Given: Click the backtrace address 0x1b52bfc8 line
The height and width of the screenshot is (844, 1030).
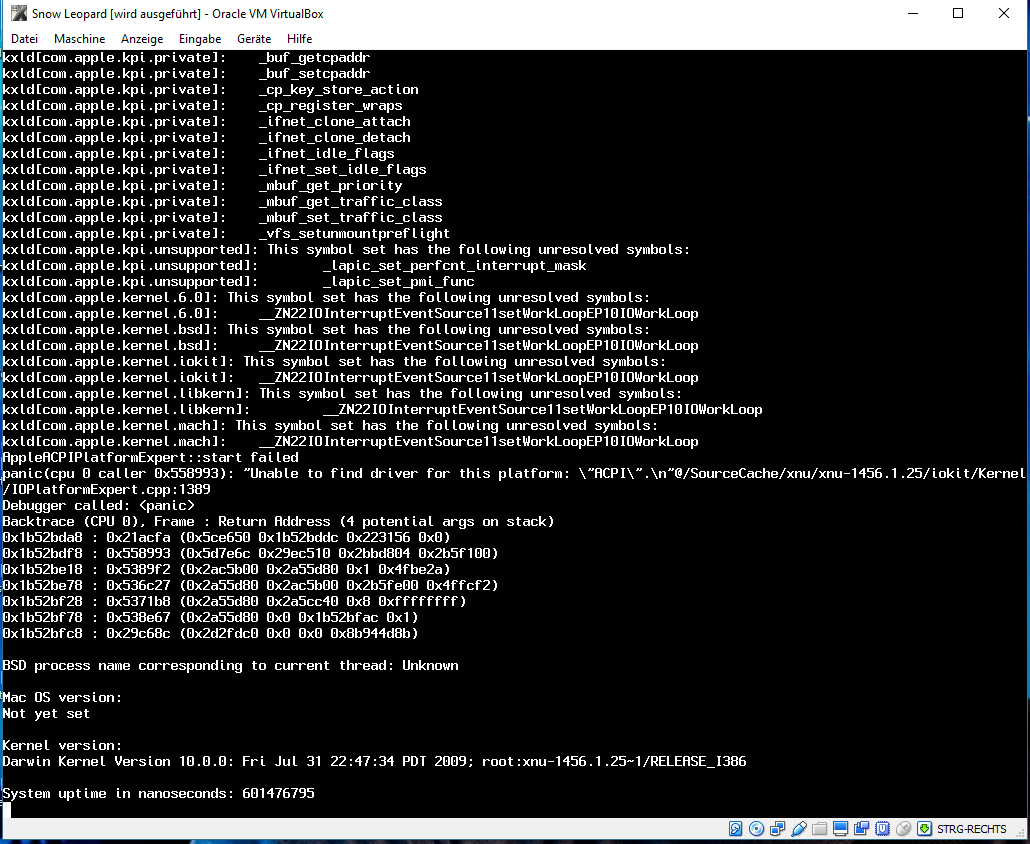Looking at the screenshot, I should [210, 633].
